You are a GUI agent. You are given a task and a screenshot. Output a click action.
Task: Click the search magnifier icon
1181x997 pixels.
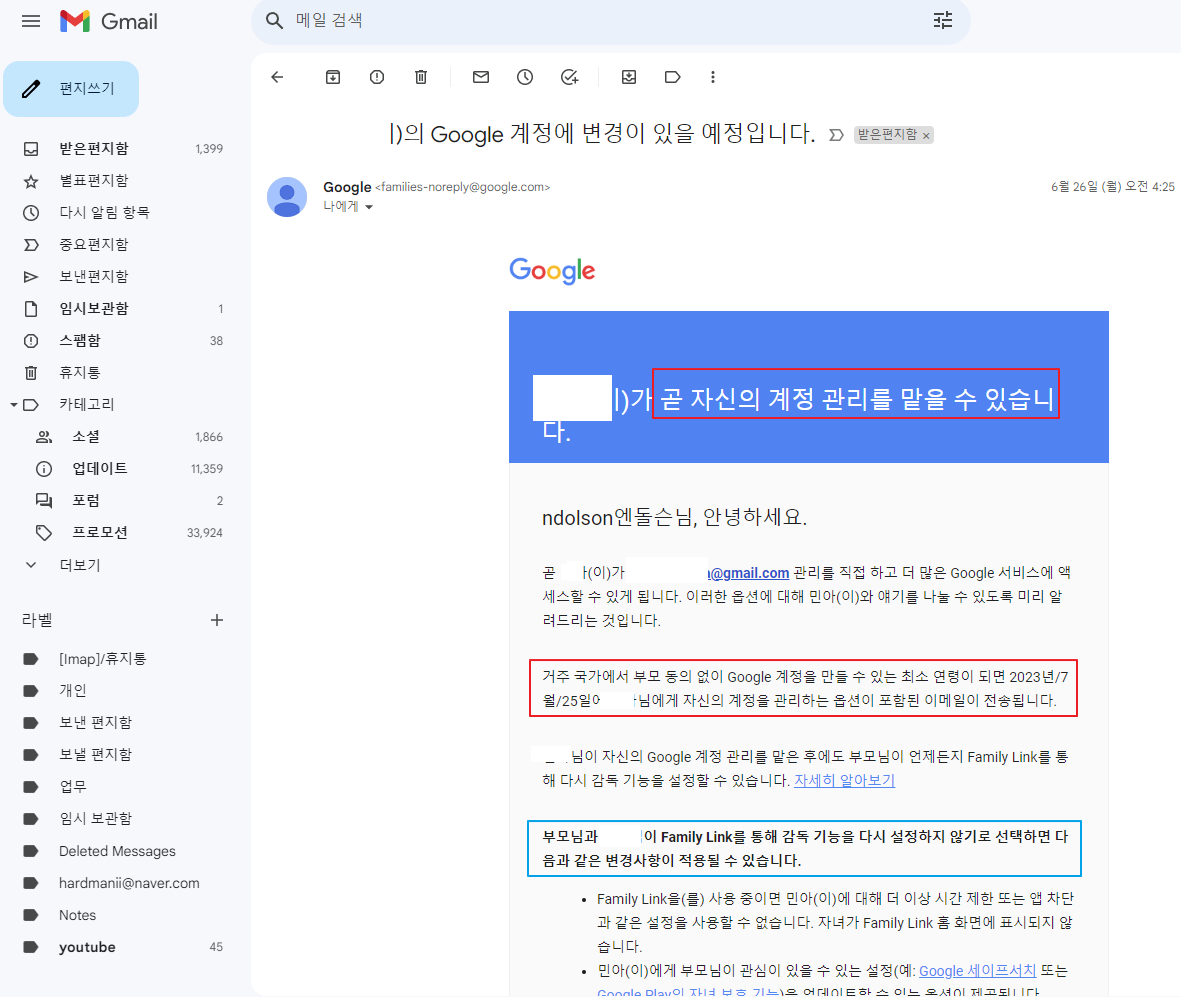[275, 20]
